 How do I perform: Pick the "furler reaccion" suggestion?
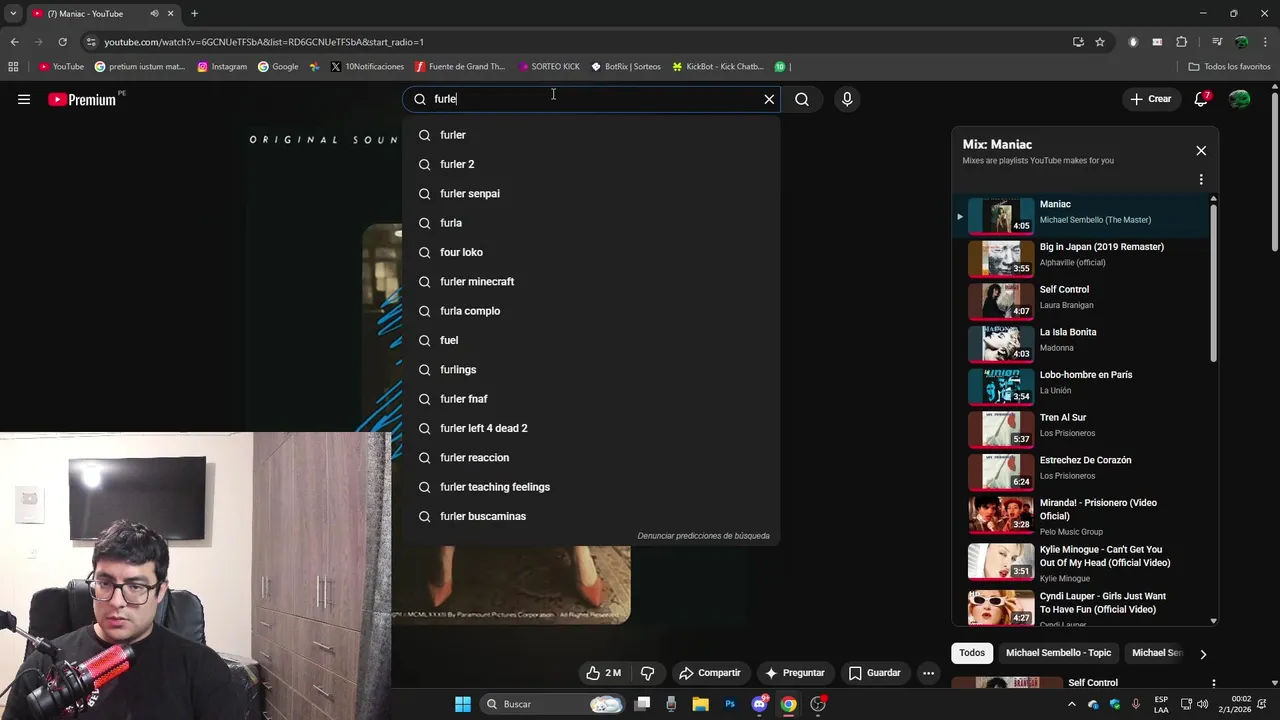tap(591, 458)
